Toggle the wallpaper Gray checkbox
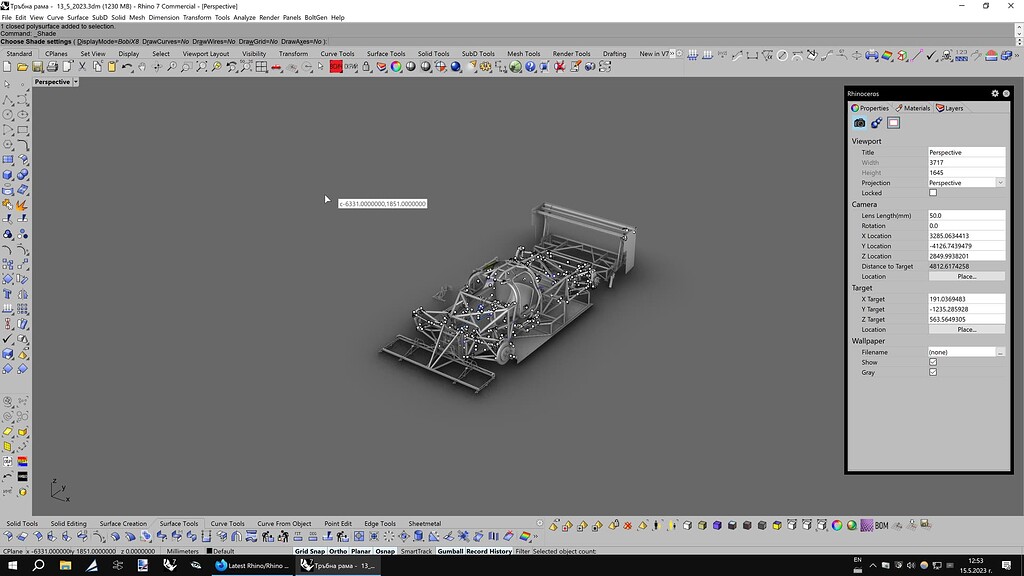The width and height of the screenshot is (1024, 576). (x=933, y=372)
